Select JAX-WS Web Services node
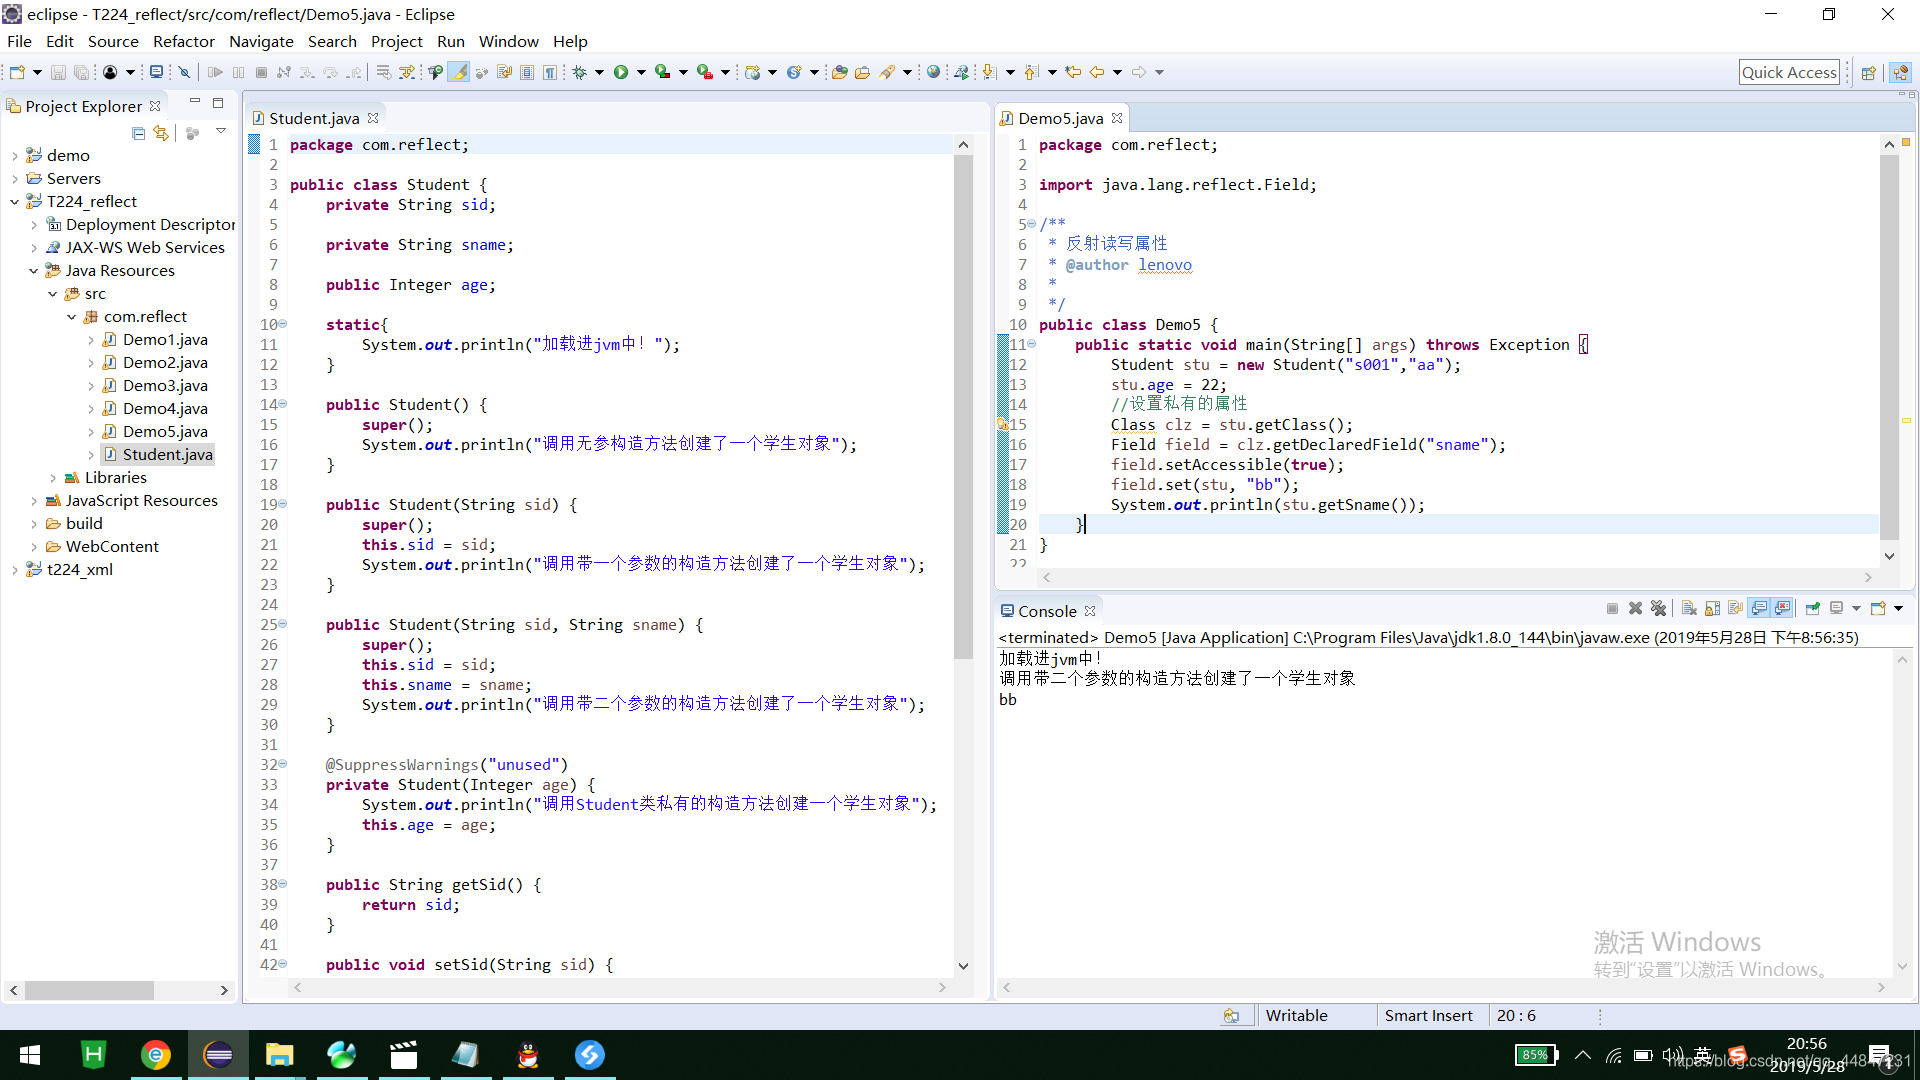 tap(145, 248)
